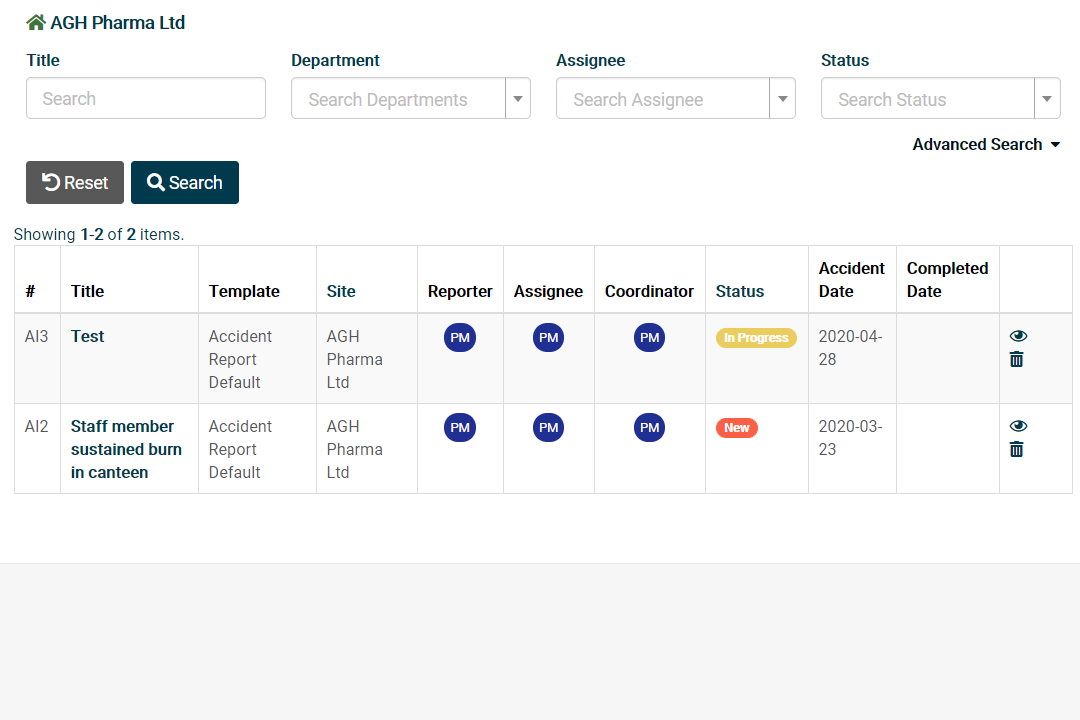The height and width of the screenshot is (720, 1080).
Task: Click the Completed Date column header
Action: [x=948, y=280]
